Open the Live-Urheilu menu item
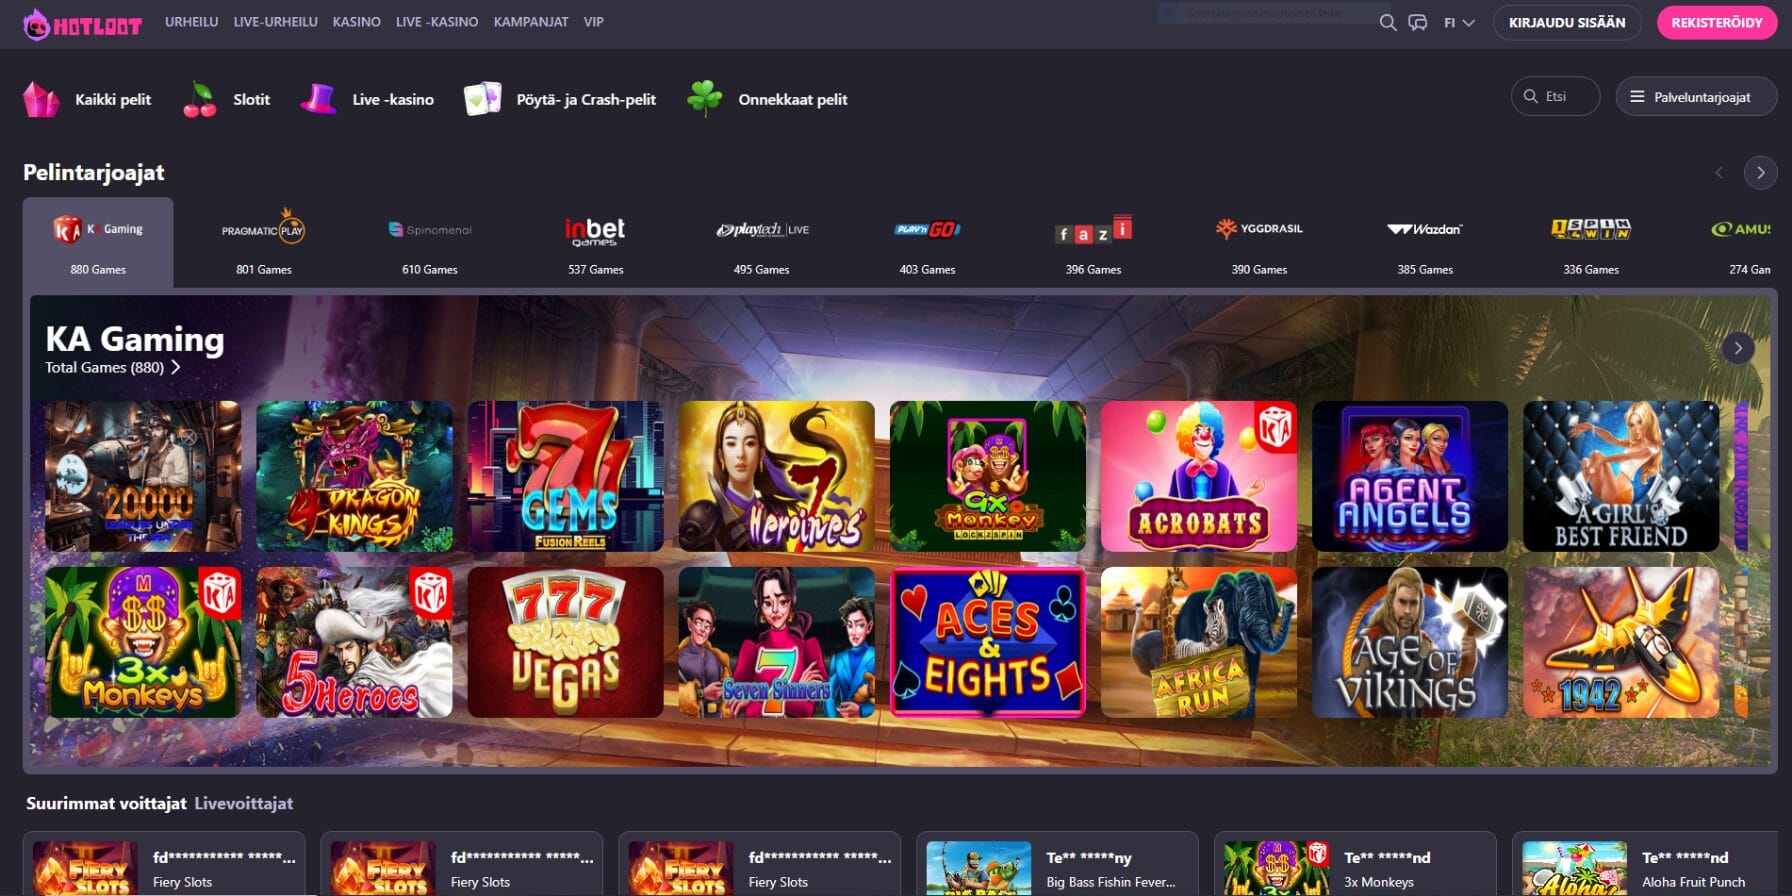1792x896 pixels. pyautogui.click(x=275, y=21)
